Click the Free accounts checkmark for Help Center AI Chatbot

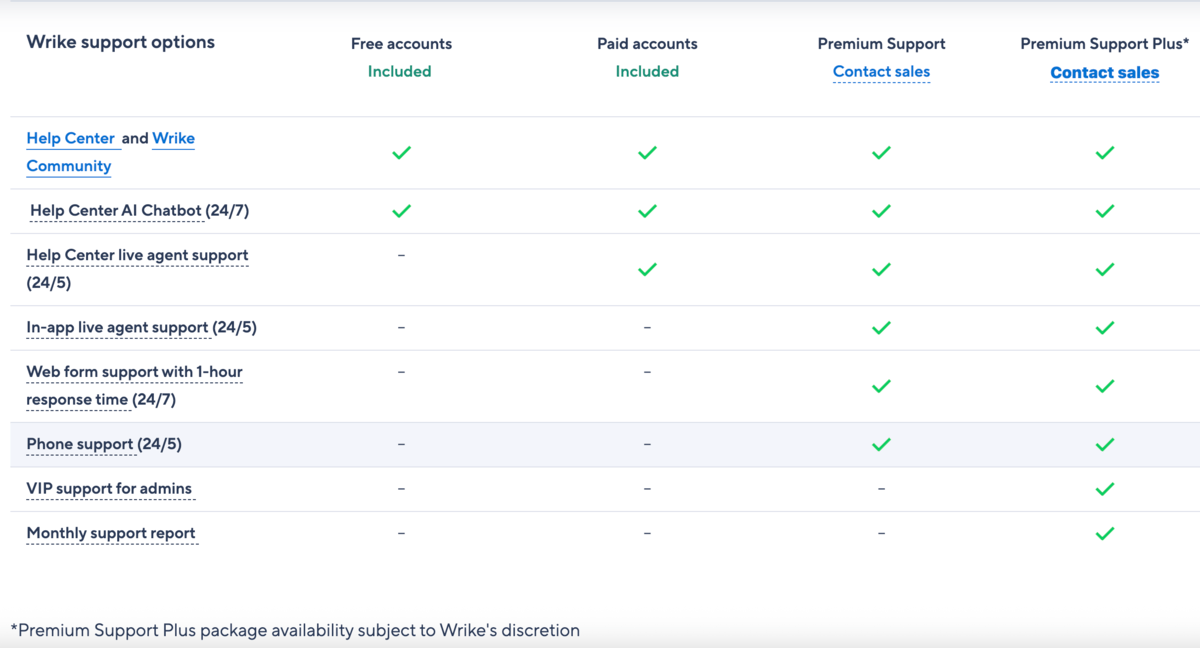point(401,211)
